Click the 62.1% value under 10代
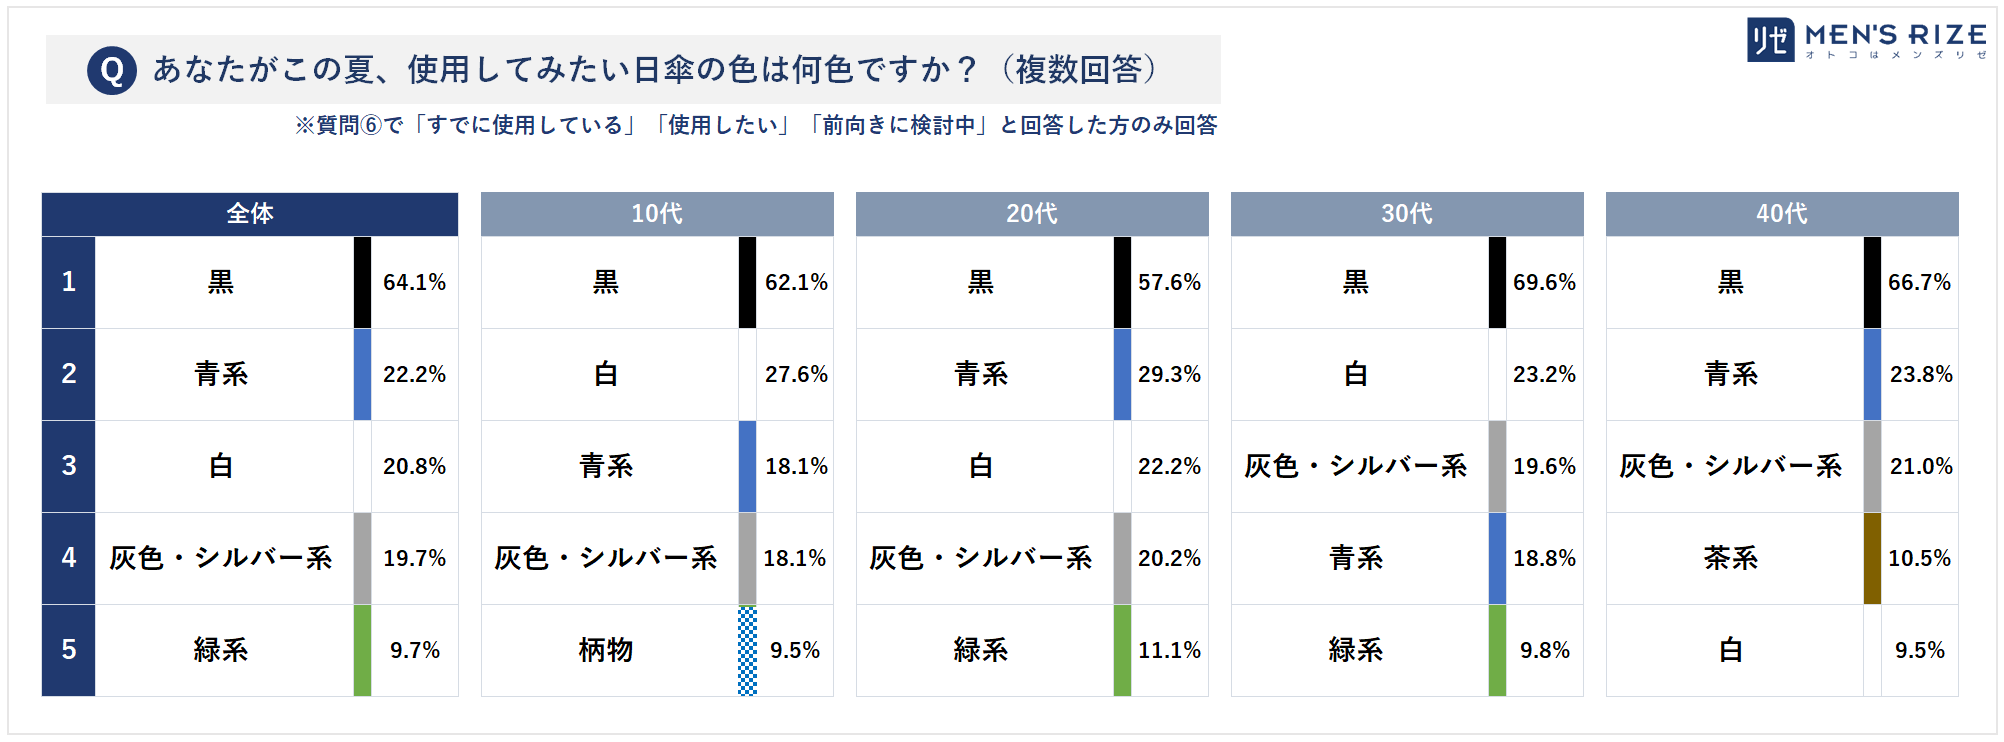 (796, 283)
